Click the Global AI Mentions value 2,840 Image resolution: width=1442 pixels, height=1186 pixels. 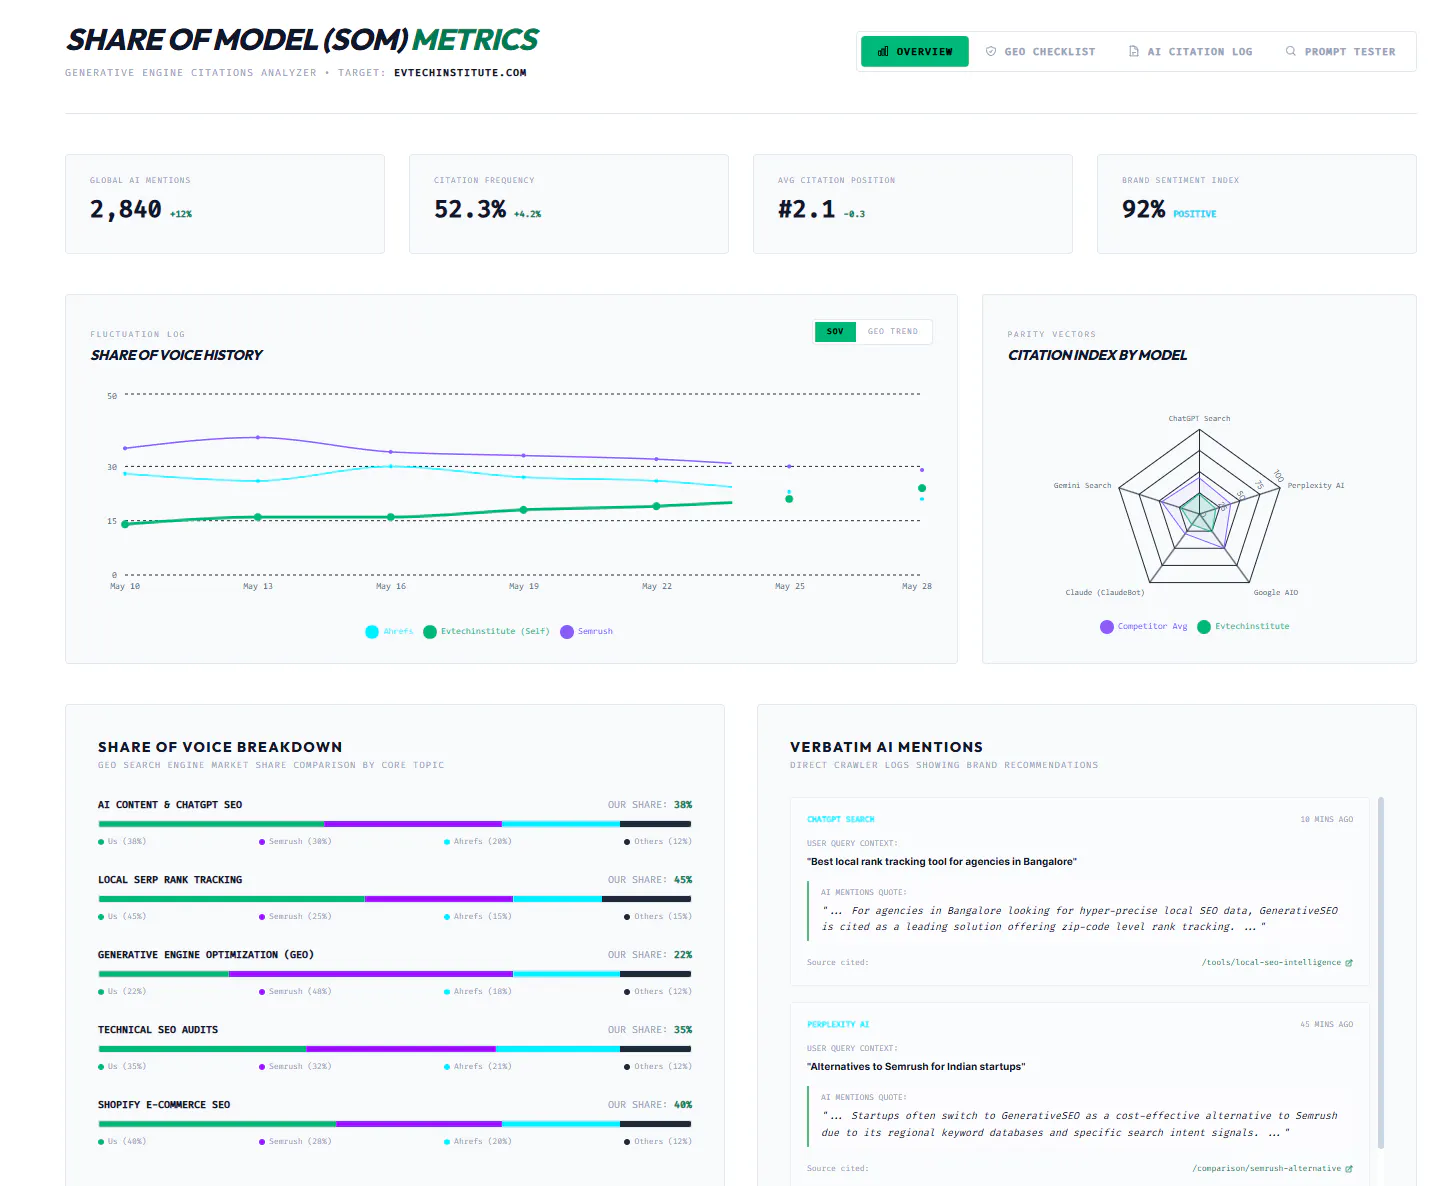pos(126,209)
